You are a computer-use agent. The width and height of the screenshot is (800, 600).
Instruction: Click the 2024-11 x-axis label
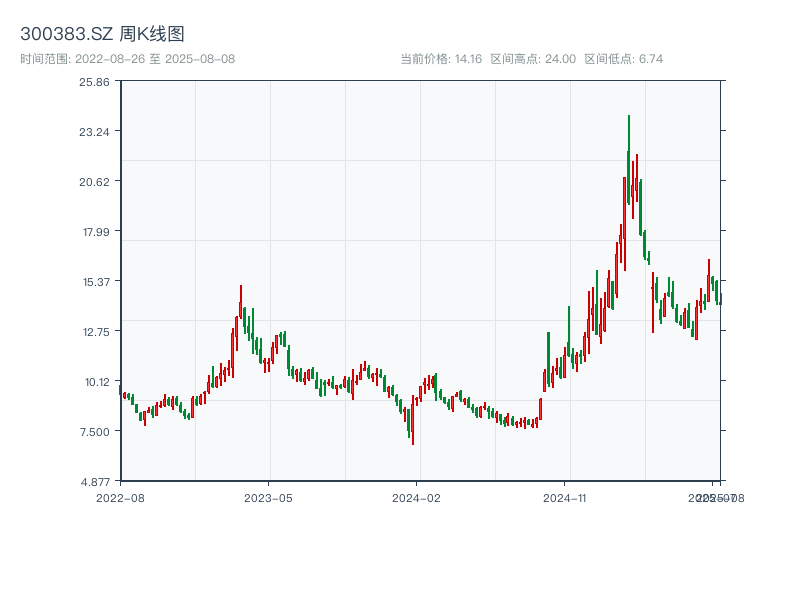coord(564,498)
